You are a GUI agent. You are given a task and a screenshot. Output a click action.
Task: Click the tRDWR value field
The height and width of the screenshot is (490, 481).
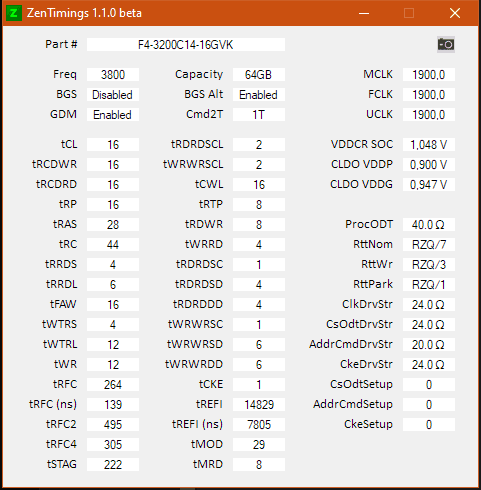tap(259, 224)
